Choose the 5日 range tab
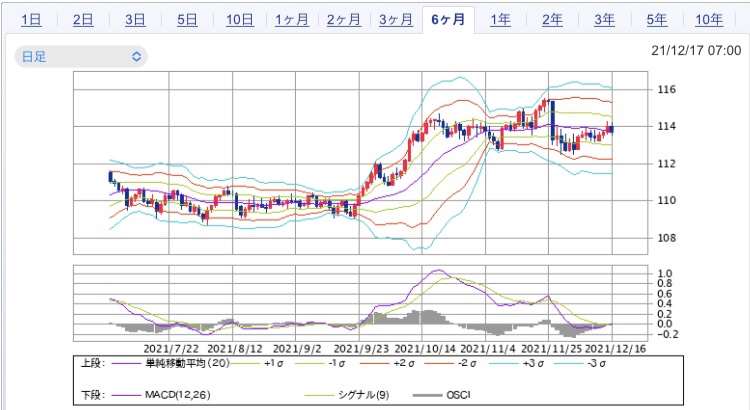Screen dimensions: 750x410 [x=187, y=20]
